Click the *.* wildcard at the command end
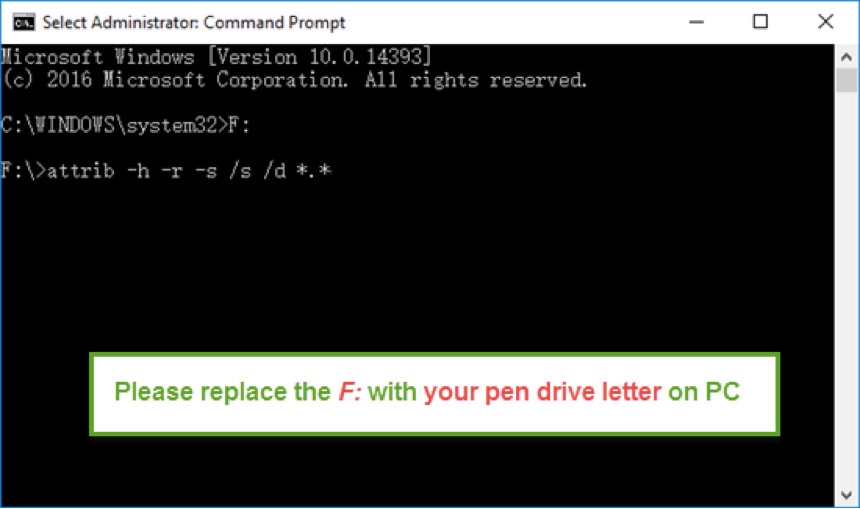The height and width of the screenshot is (509, 860). point(313,171)
